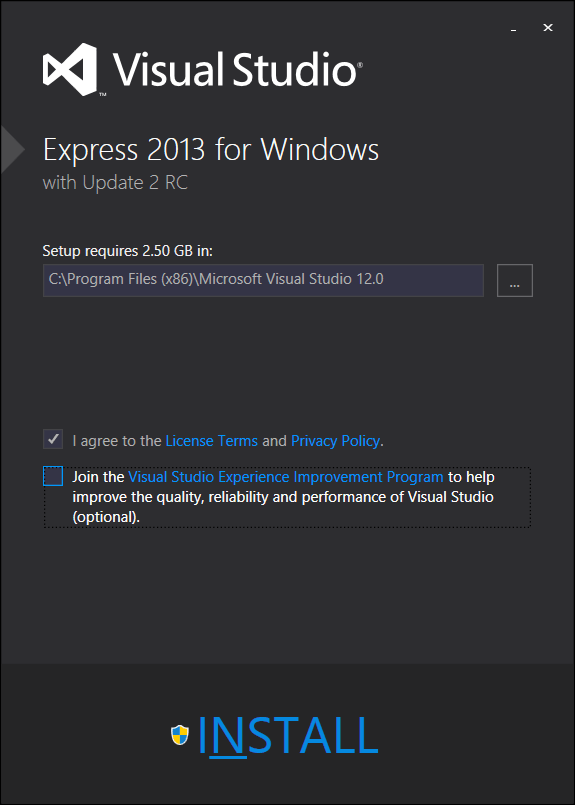Image resolution: width=575 pixels, height=805 pixels.
Task: Click the "I agree to the" label text
Action: [117, 441]
